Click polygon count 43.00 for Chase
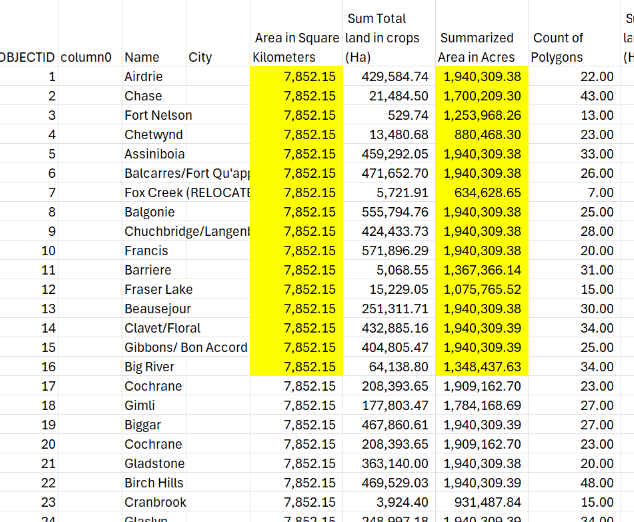The image size is (634, 522). [x=597, y=96]
